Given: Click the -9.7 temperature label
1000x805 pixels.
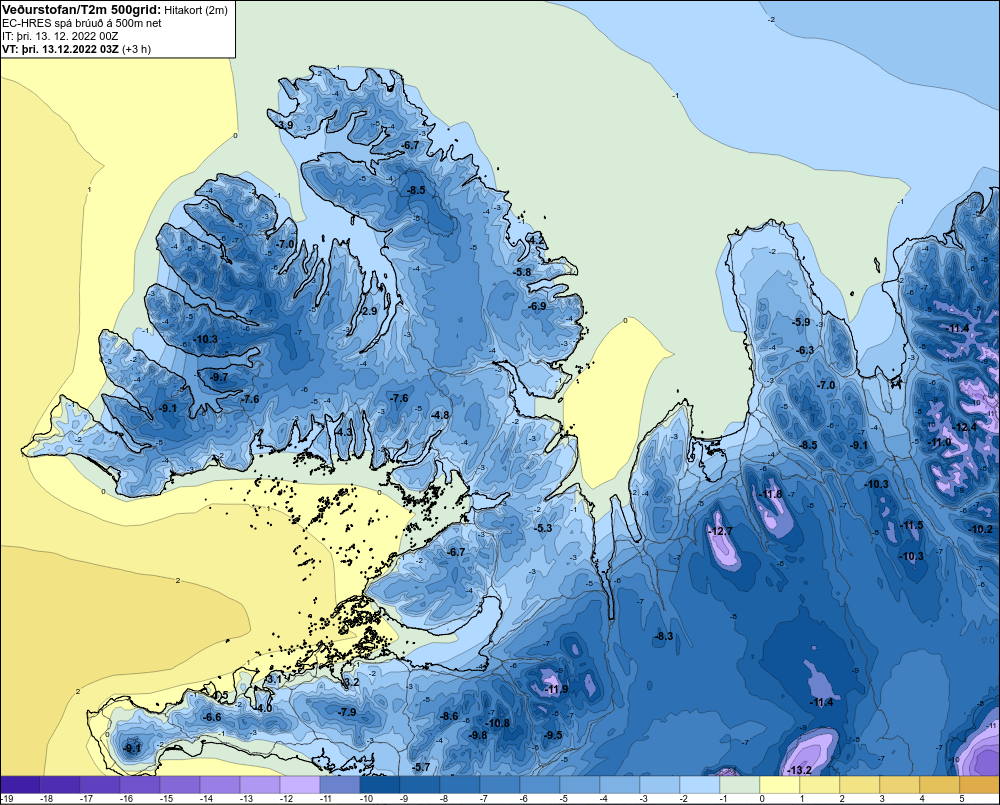Looking at the screenshot, I should [x=218, y=377].
